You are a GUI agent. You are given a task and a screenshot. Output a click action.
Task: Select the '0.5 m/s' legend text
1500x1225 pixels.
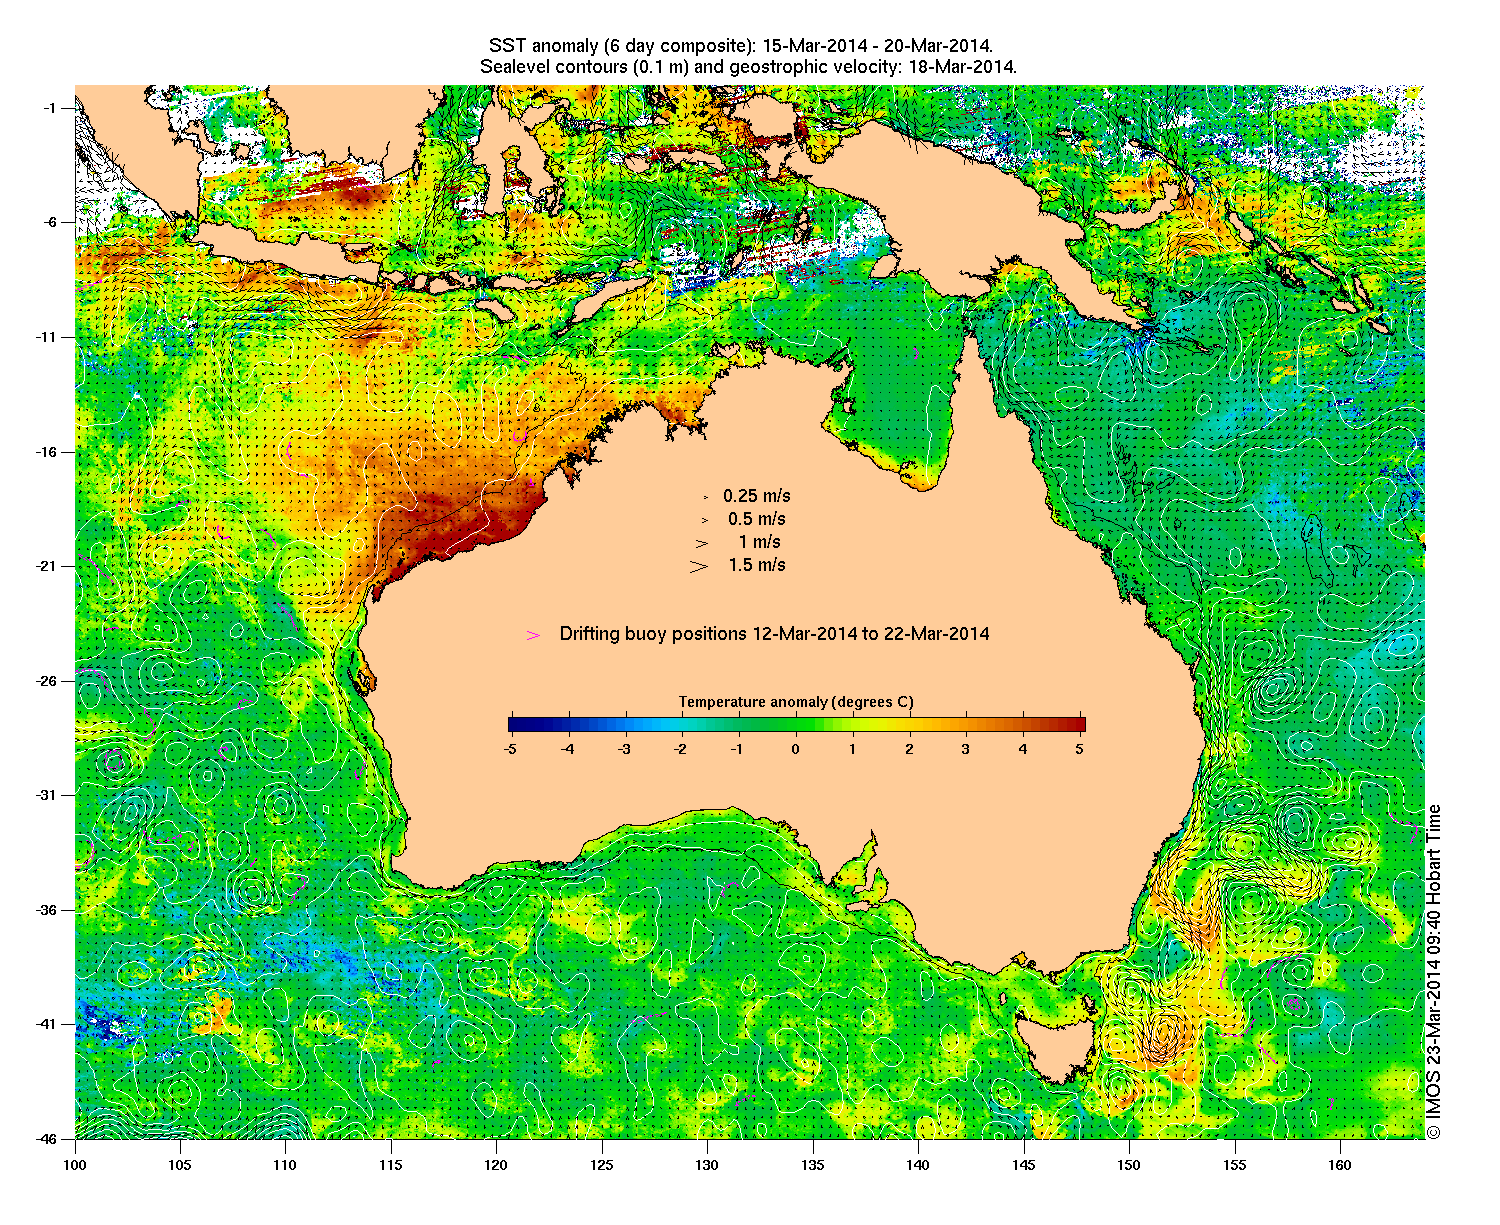pyautogui.click(x=757, y=519)
